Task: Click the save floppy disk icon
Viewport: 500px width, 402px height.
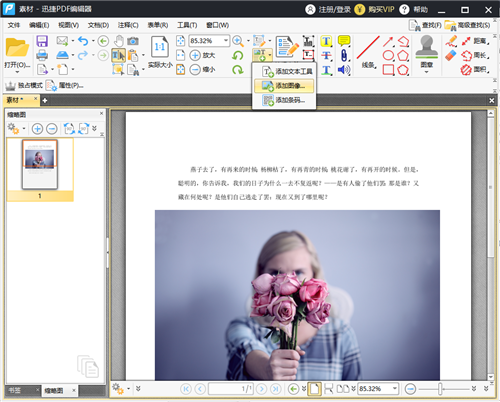Action: point(42,41)
